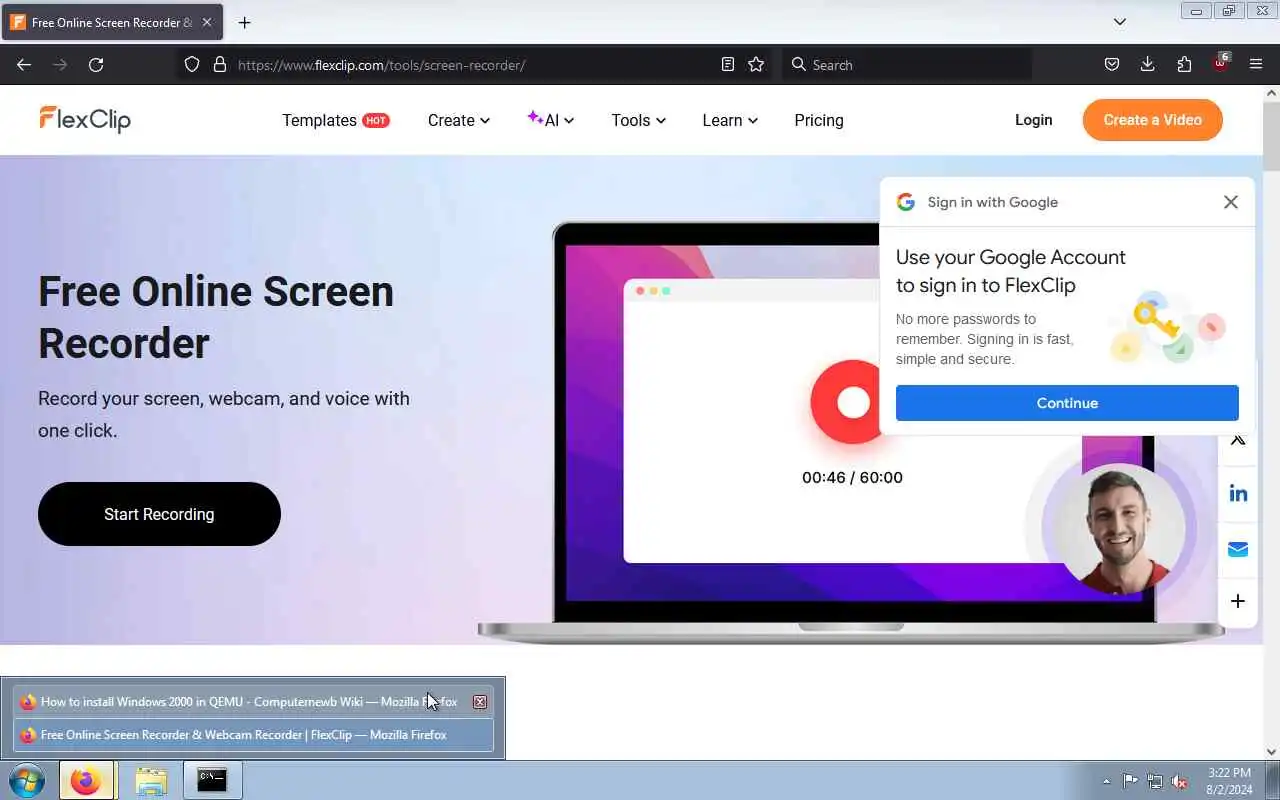Open the Save to Pocket icon
Image resolution: width=1280 pixels, height=800 pixels.
1111,64
